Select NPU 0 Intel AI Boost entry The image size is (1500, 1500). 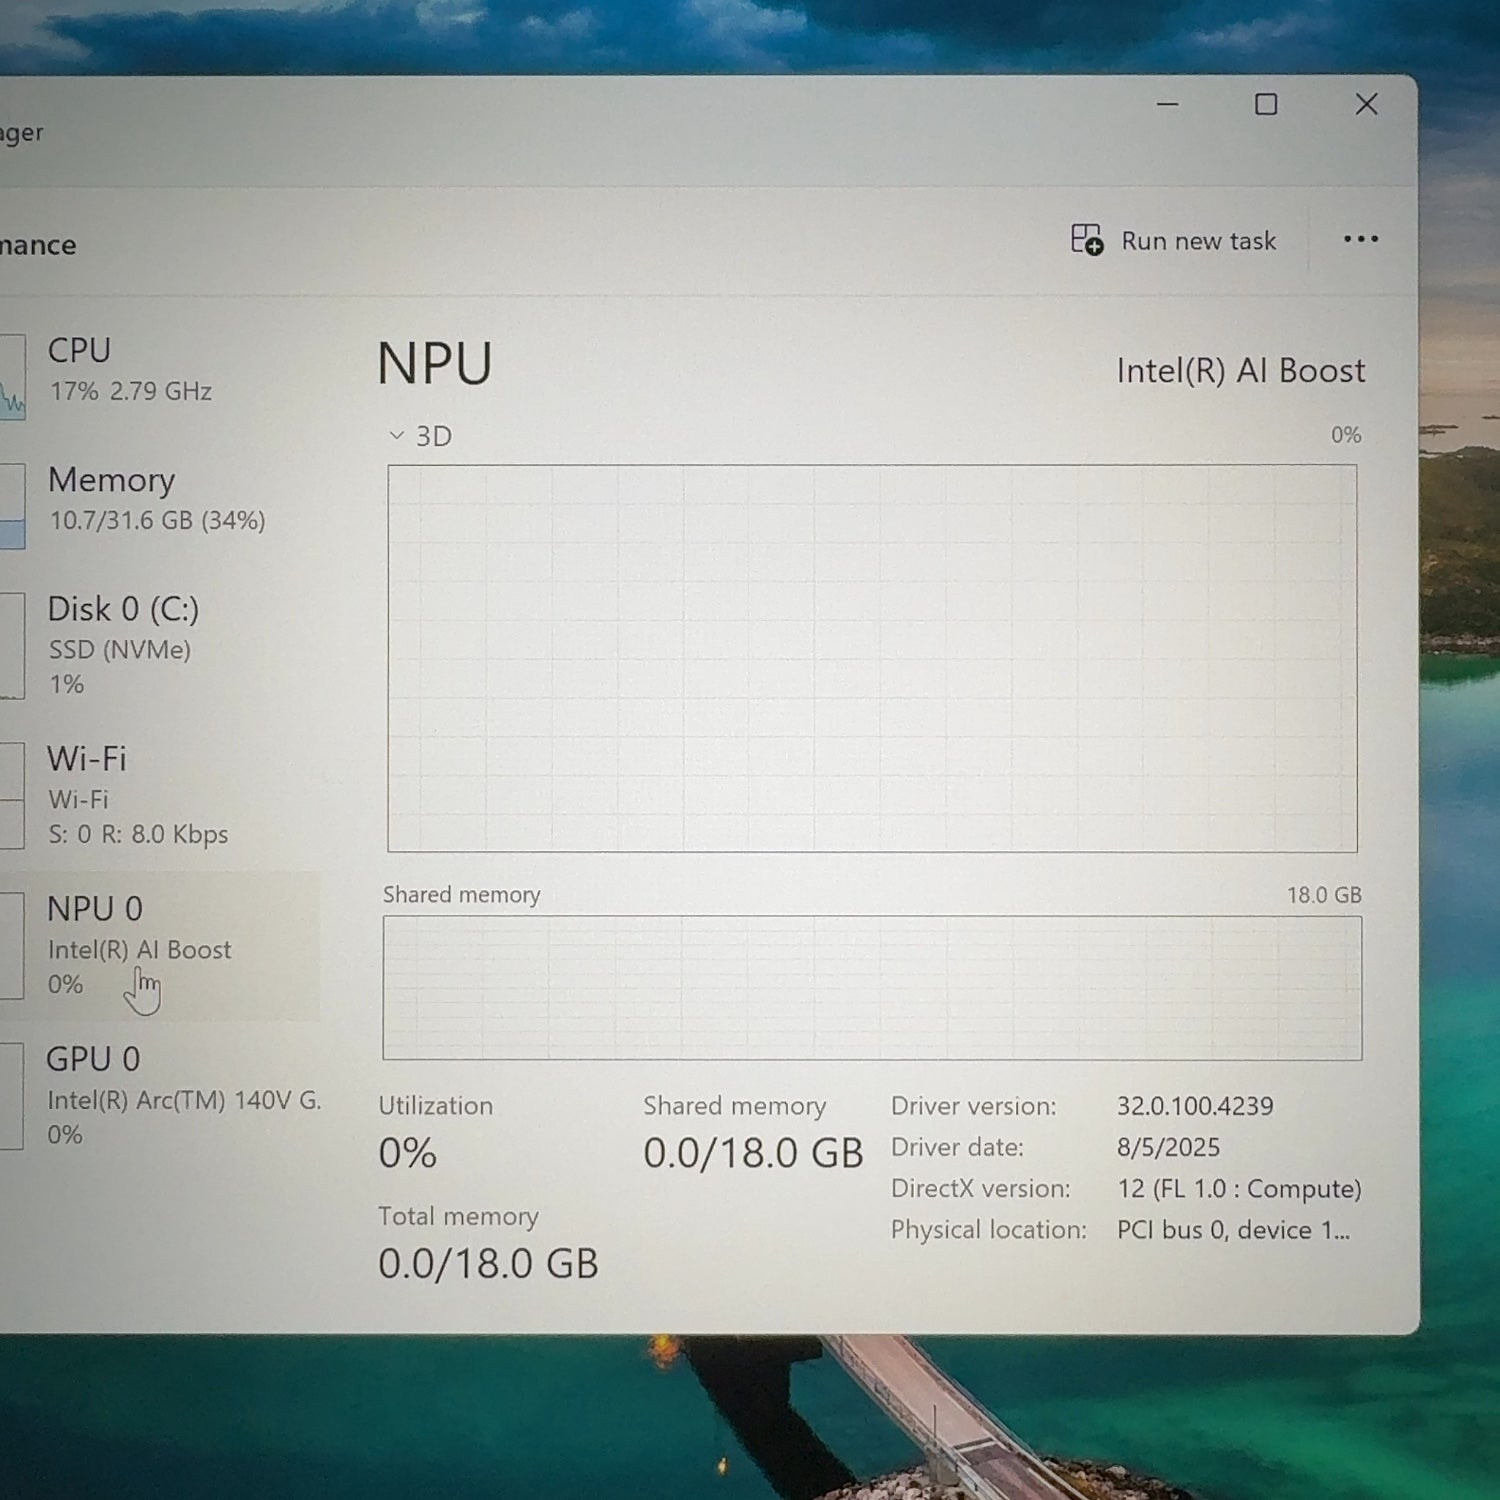click(x=140, y=945)
